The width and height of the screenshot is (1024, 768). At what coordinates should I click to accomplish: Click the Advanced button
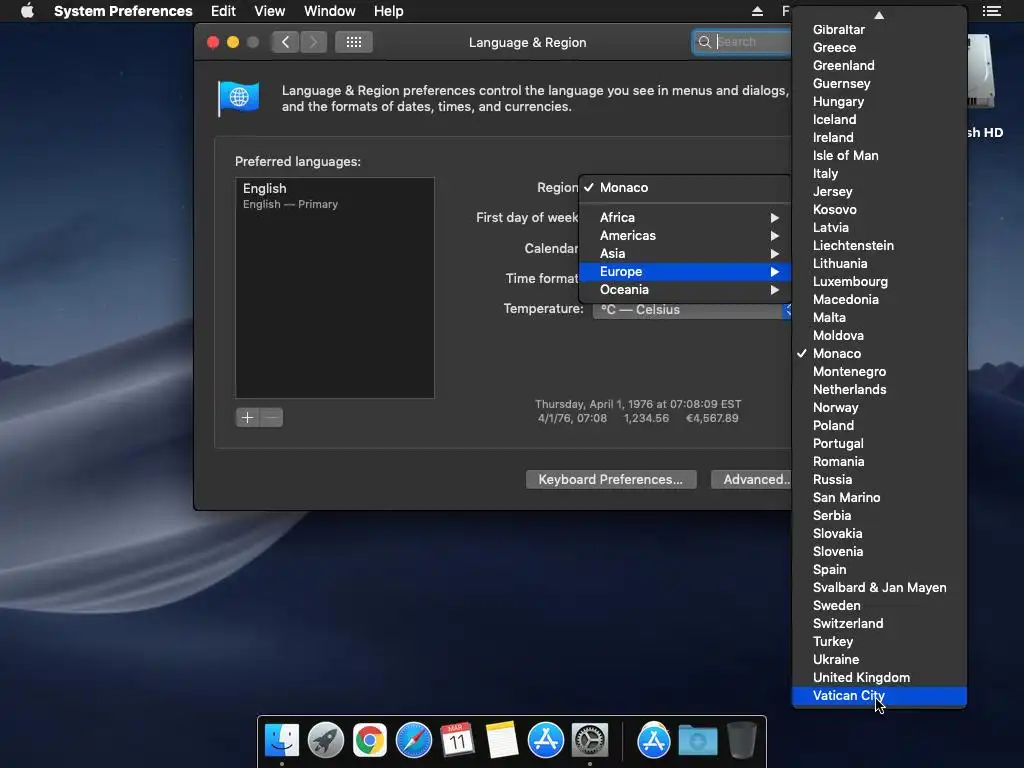tap(752, 479)
